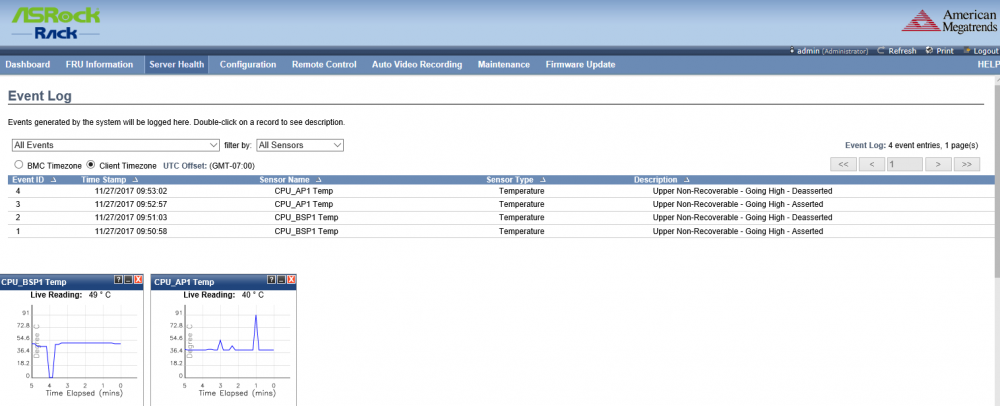
Task: Sort by Event ID column arrow
Action: click(x=53, y=180)
